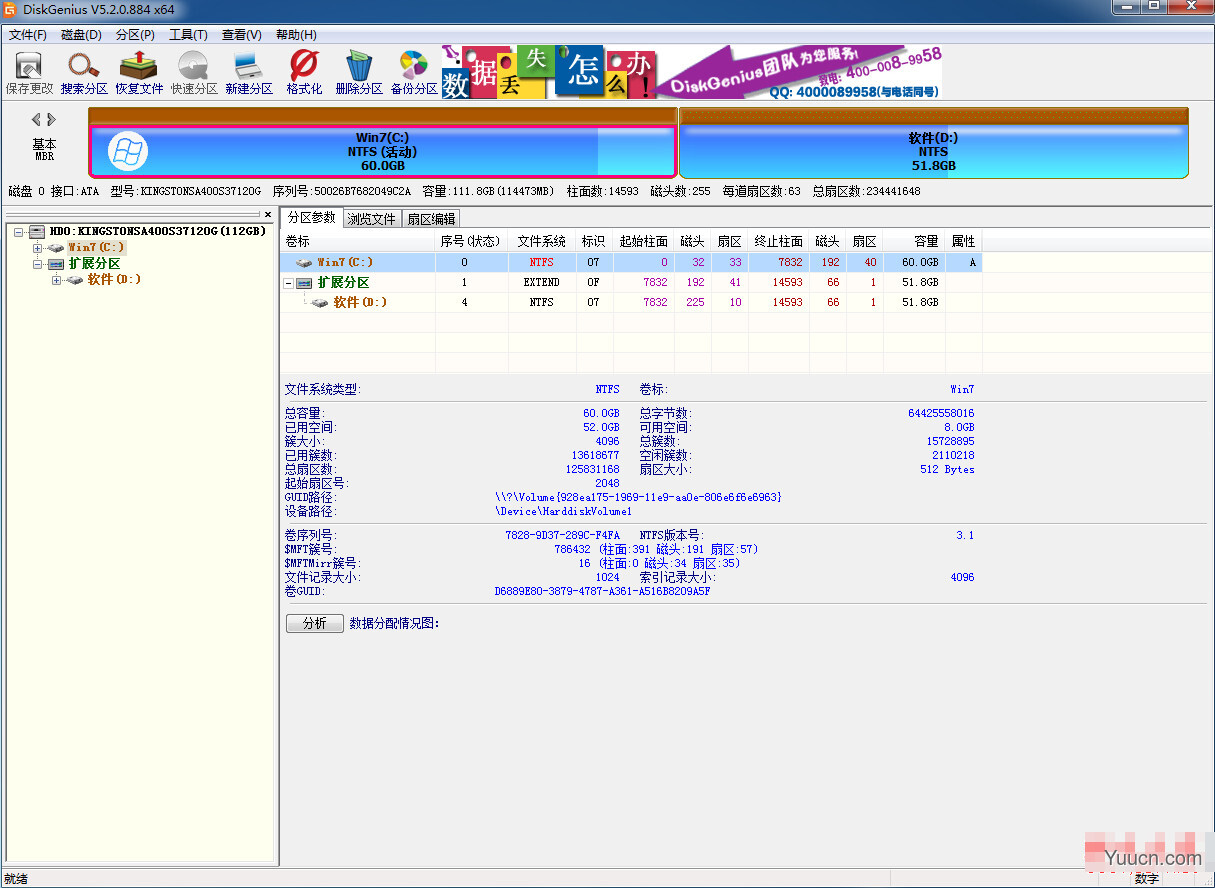Click volume GUID path value

tap(638, 497)
